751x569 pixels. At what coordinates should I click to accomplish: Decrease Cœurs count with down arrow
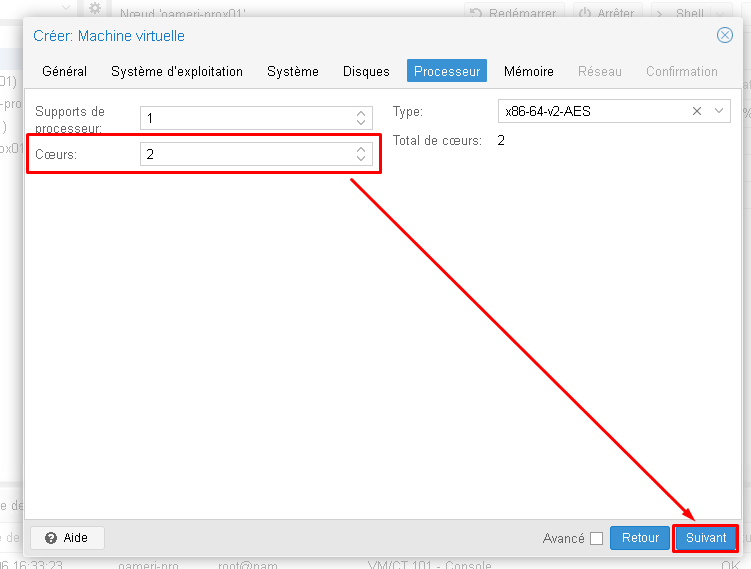(x=361, y=159)
